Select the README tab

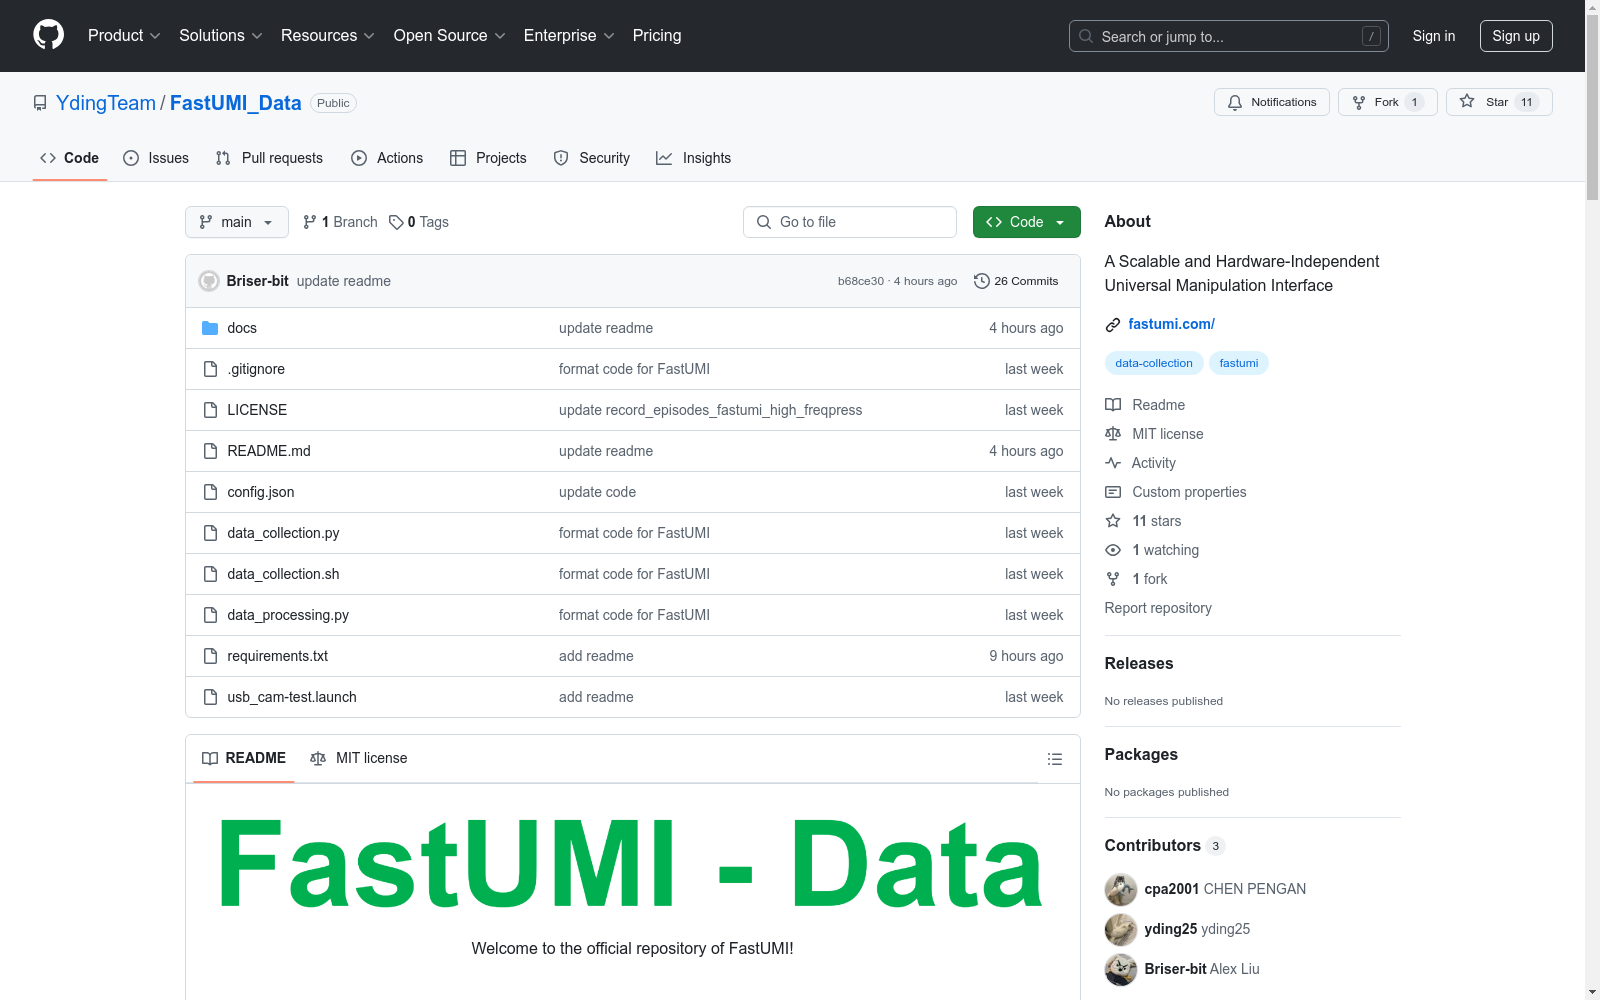point(244,758)
